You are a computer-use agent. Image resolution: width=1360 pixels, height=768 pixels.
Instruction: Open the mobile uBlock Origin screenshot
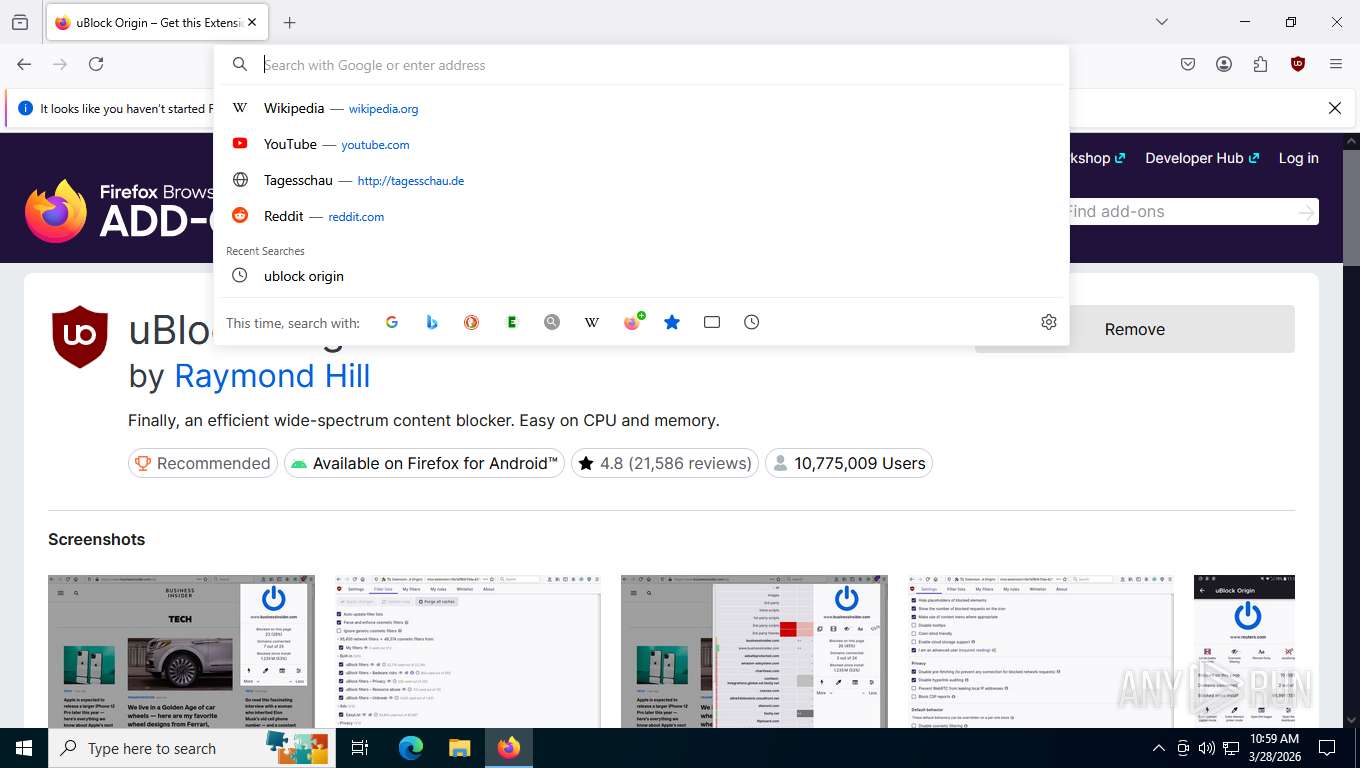pyautogui.click(x=1244, y=651)
